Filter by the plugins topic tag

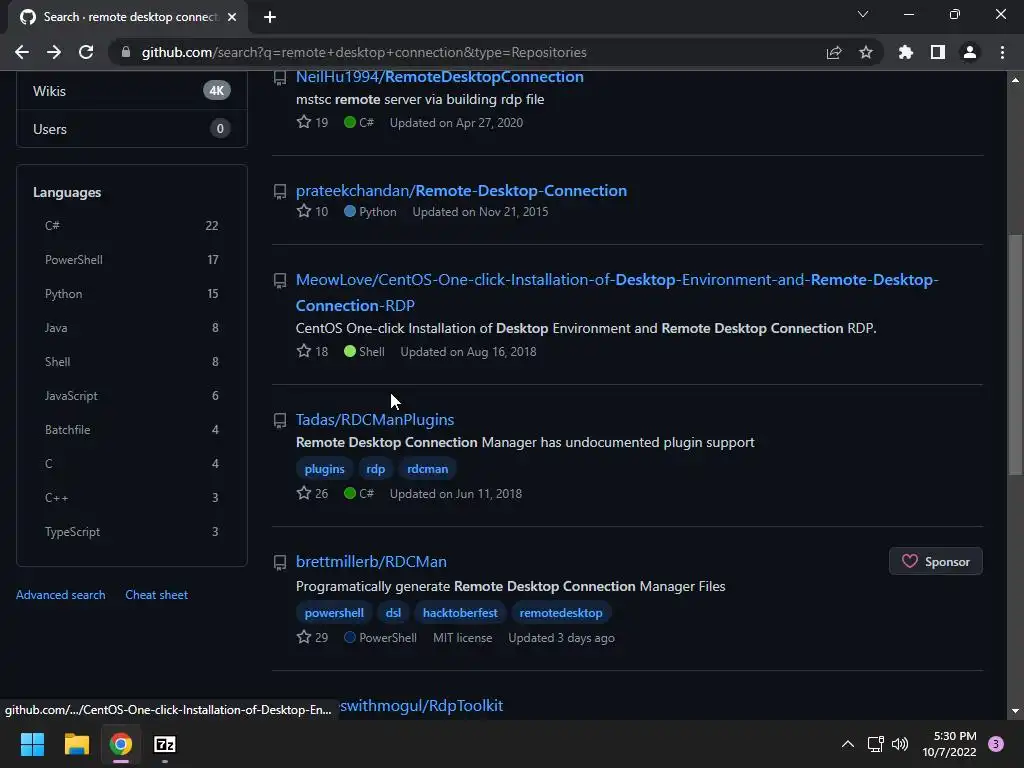point(325,469)
